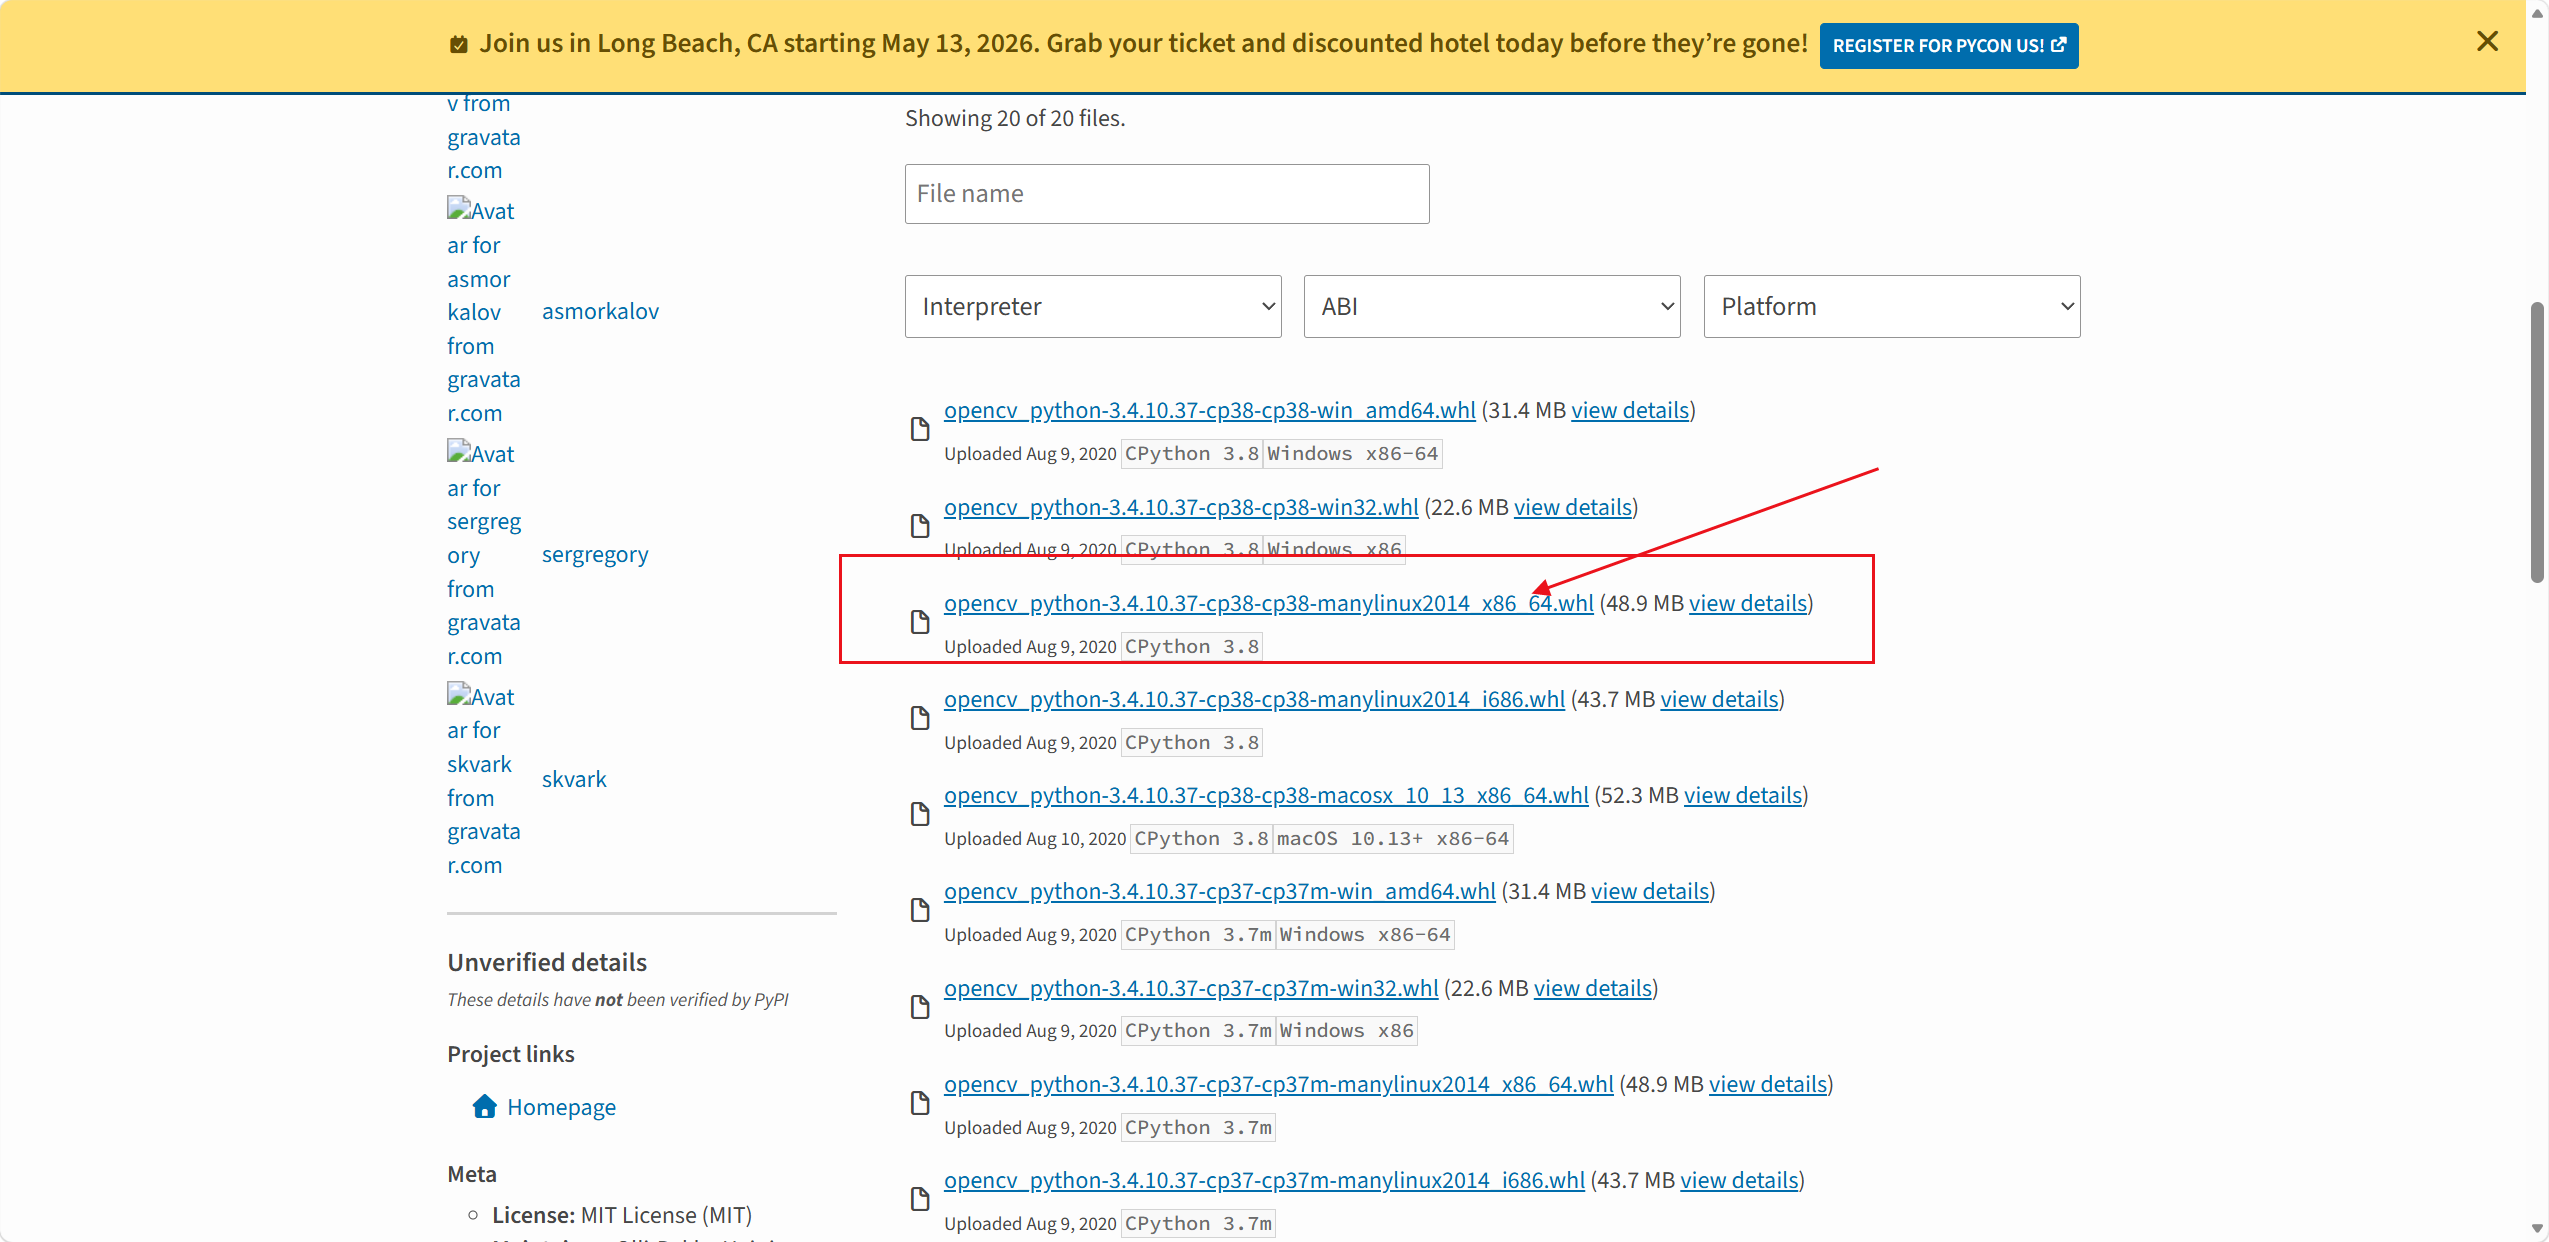Download cp37m-win_amd64.whl file
This screenshot has height=1242, width=2549.
[x=1220, y=891]
